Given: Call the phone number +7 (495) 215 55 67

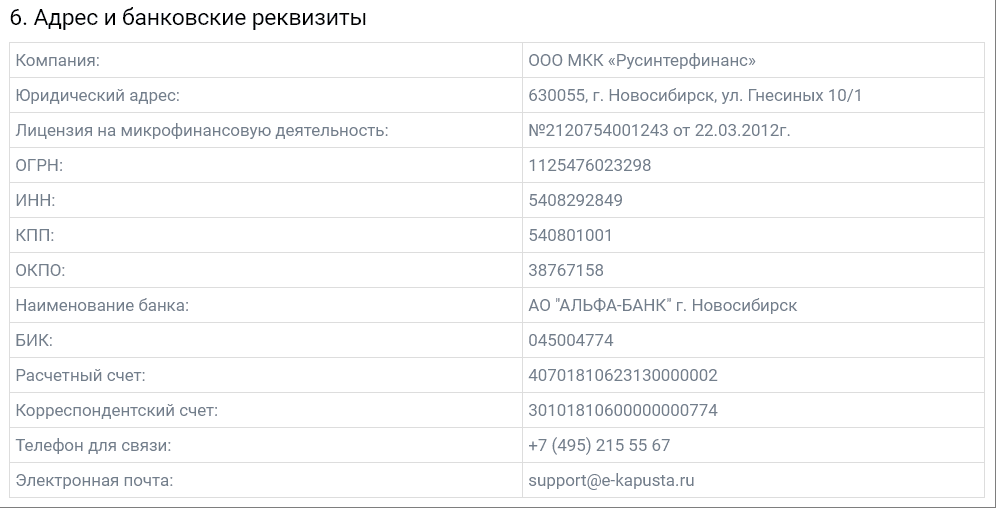Looking at the screenshot, I should tap(599, 446).
